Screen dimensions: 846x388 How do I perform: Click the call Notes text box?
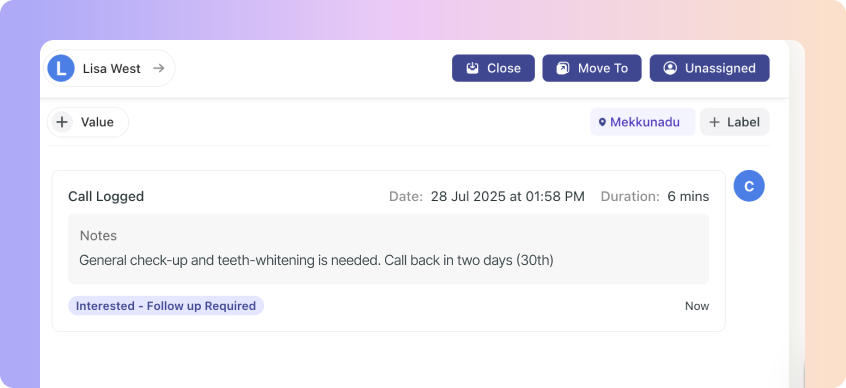[388, 249]
